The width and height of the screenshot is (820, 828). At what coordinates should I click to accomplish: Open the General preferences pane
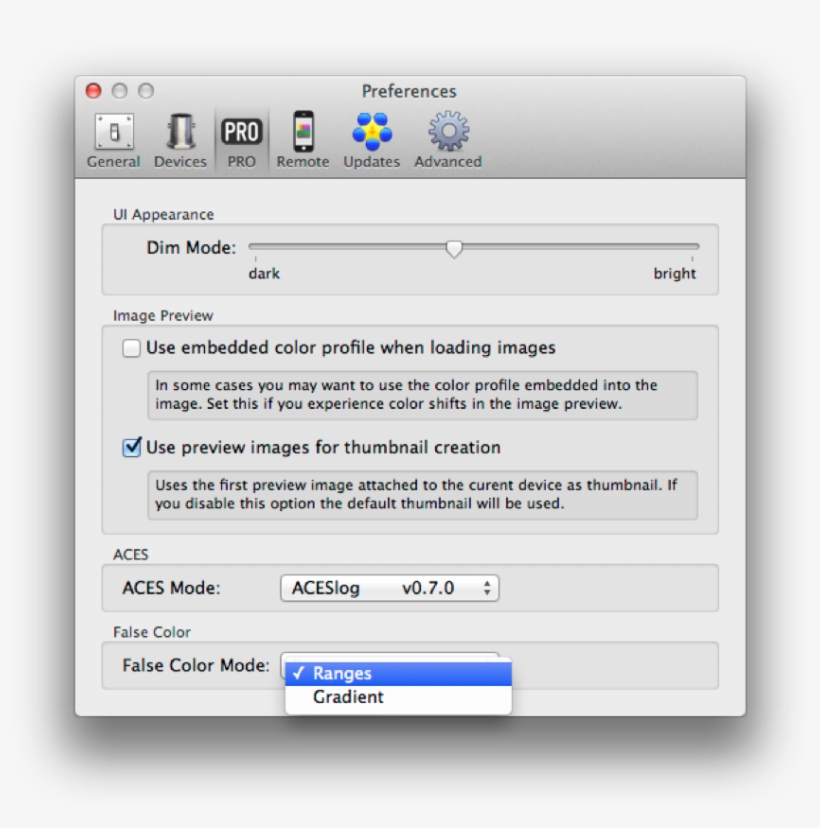click(x=113, y=141)
